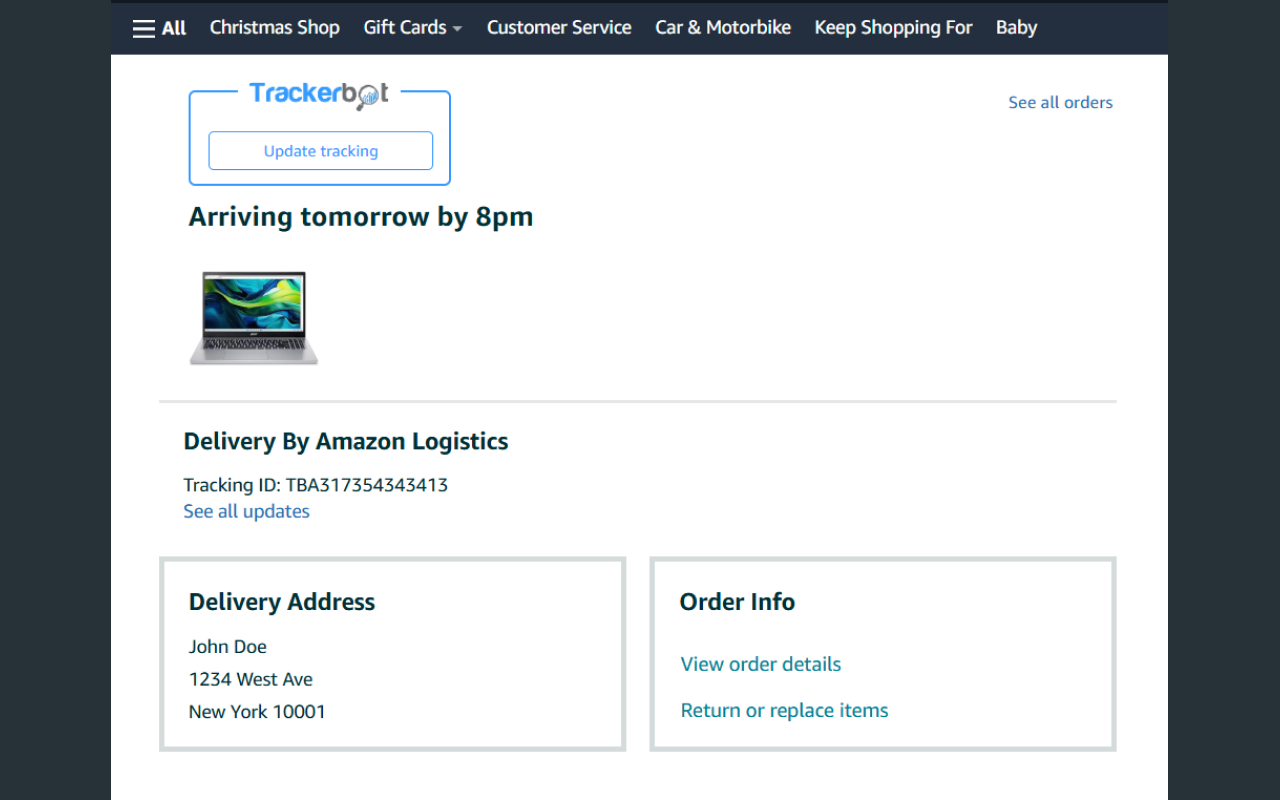Click the Trackerbot magnifier icon
The image size is (1280, 800).
point(370,96)
